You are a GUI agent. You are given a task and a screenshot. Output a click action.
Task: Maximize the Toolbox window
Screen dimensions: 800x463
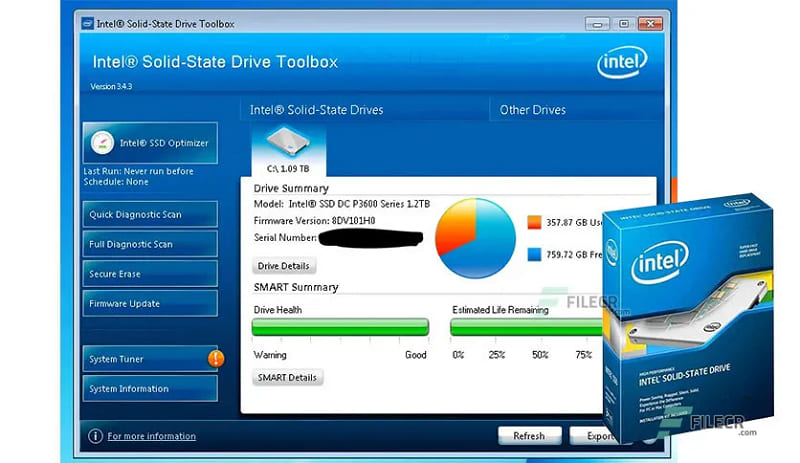pyautogui.click(x=623, y=23)
